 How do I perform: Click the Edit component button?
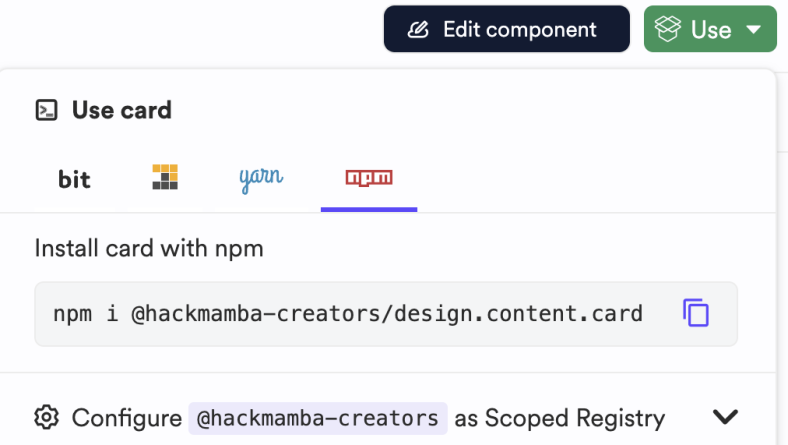(x=506, y=30)
